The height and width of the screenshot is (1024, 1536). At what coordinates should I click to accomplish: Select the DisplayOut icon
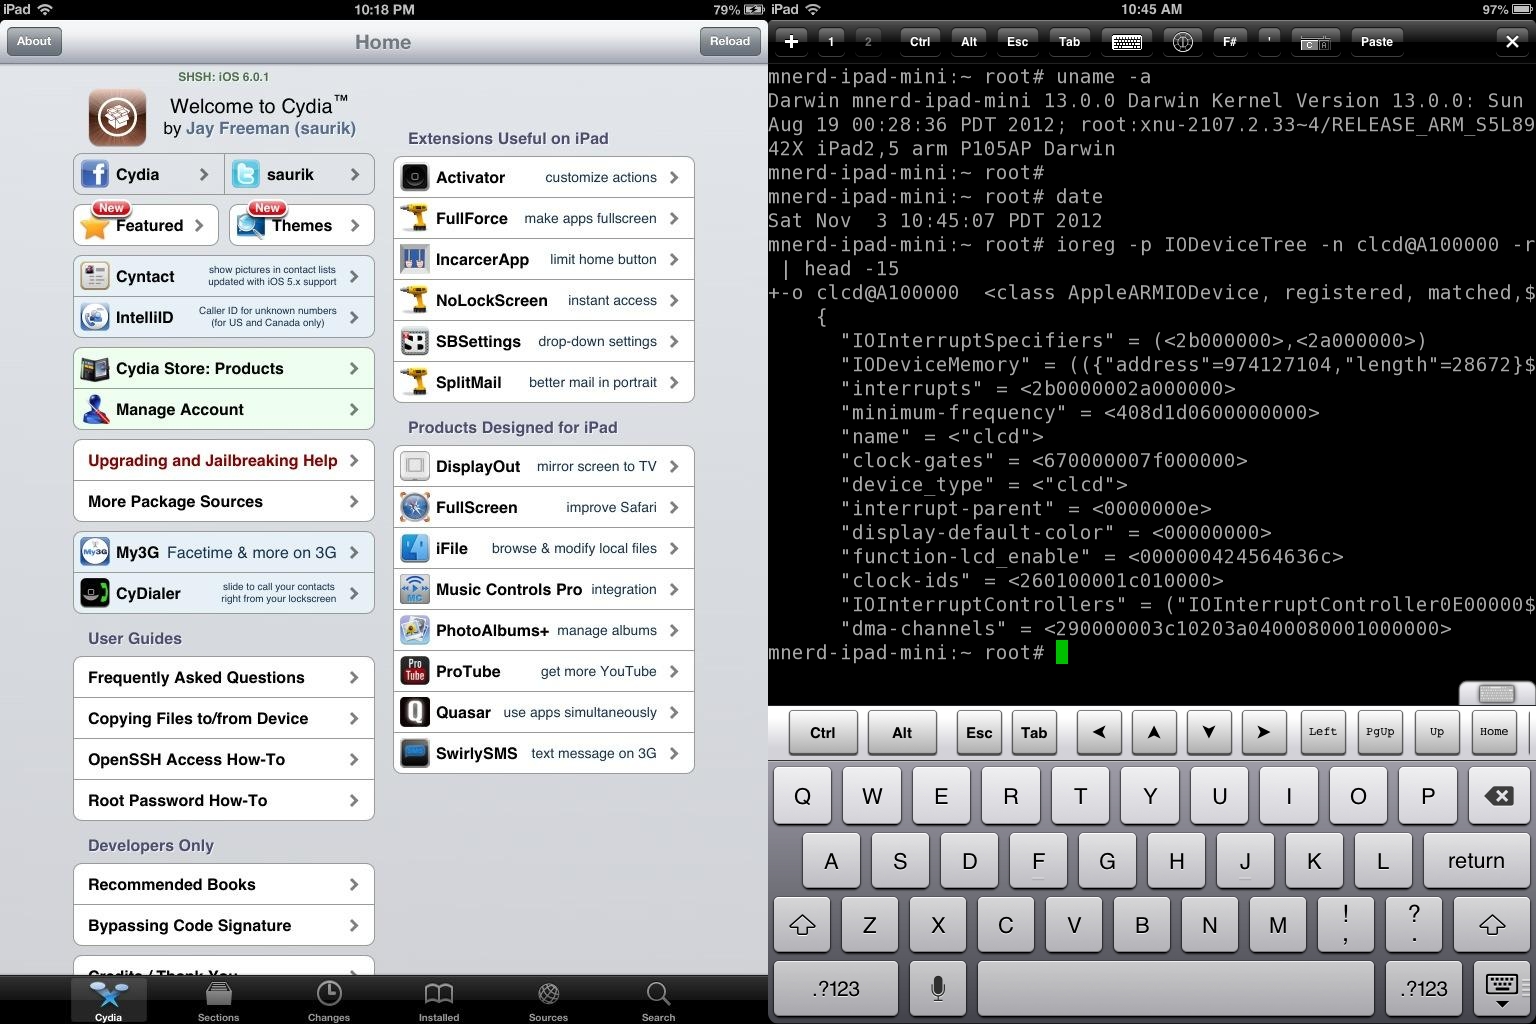(x=415, y=466)
